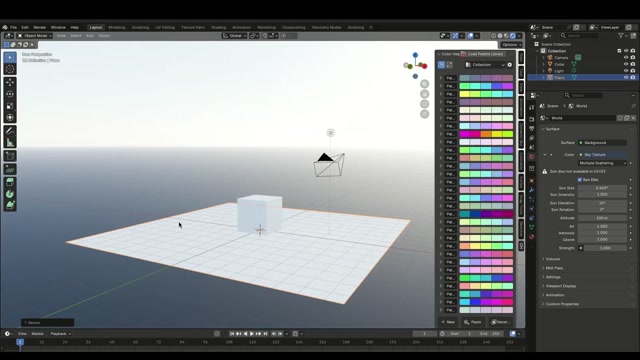The image size is (640, 360).
Task: Click play animation button in timeline
Action: (252, 334)
